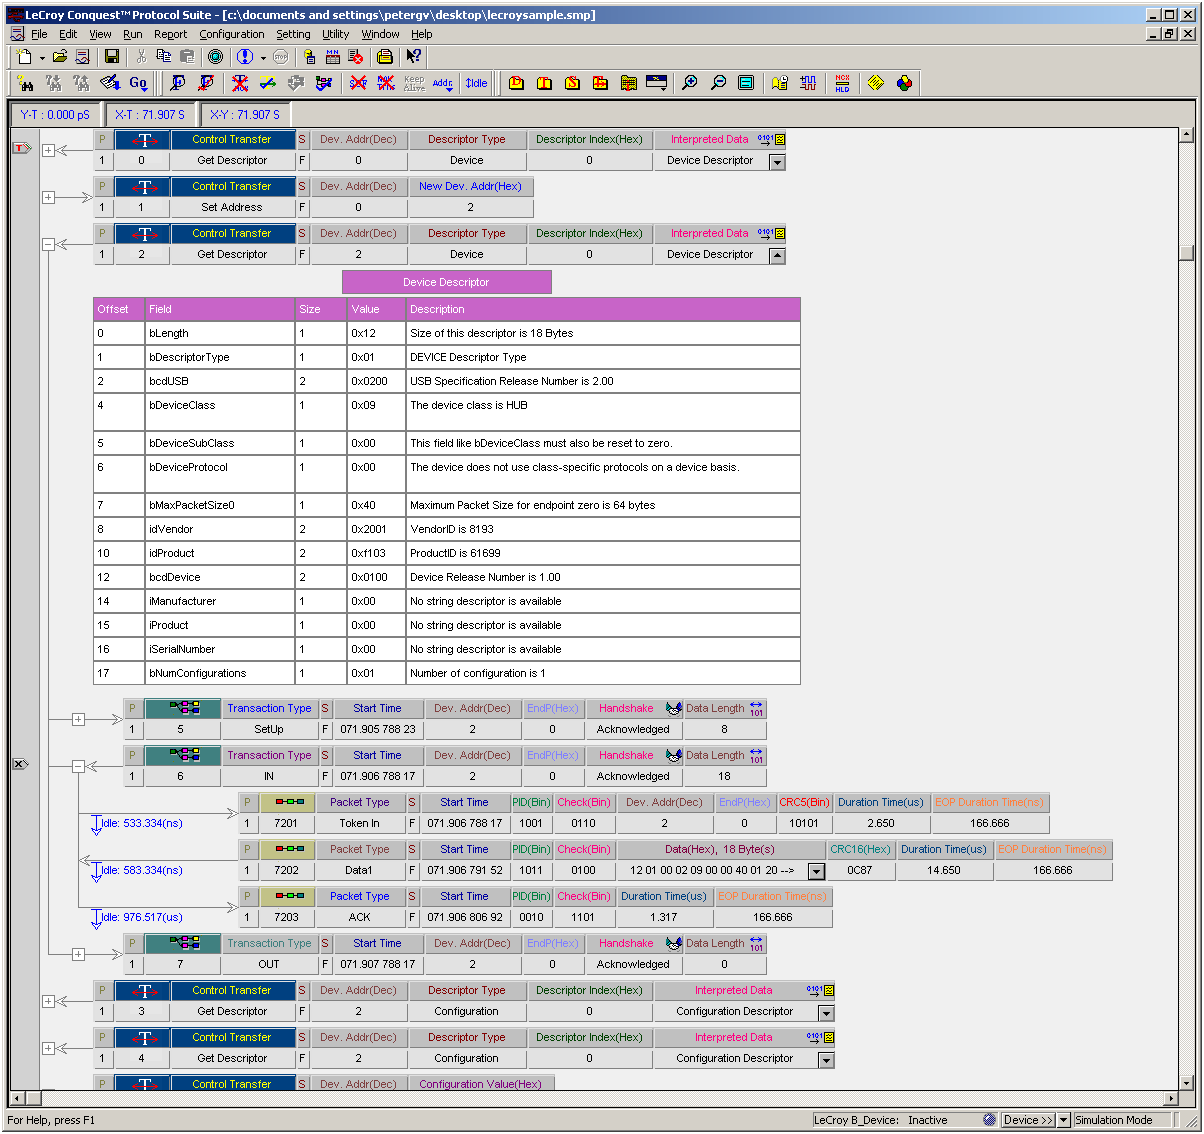
Task: Click the Print toolbar icon
Action: click(x=384, y=57)
